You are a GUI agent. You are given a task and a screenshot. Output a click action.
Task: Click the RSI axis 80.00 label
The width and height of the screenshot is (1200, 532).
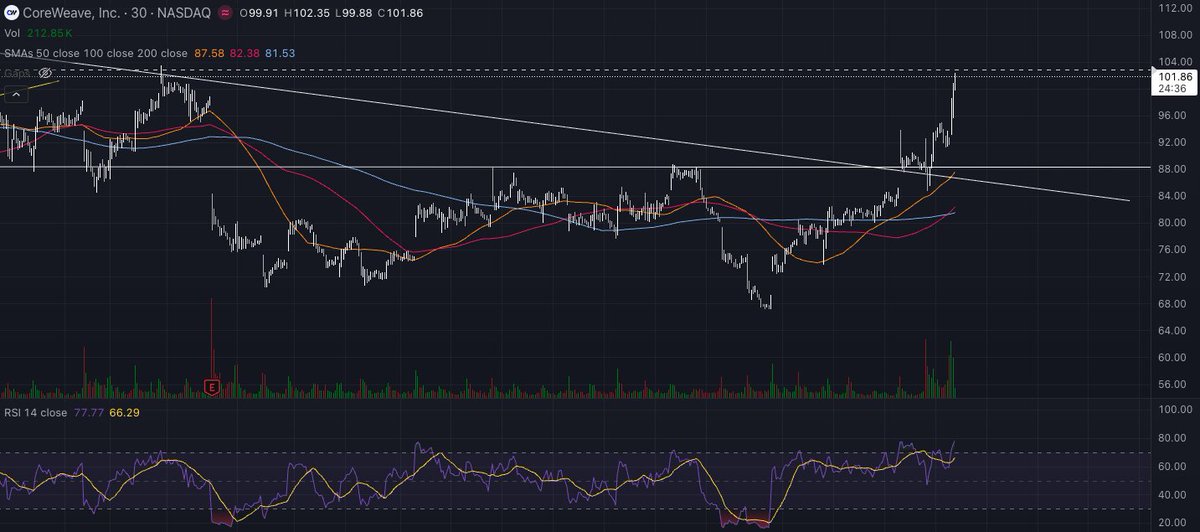[x=1173, y=438]
